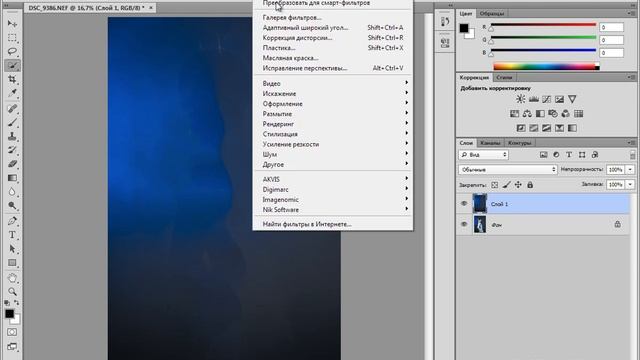Open Галерея фильтров menu item
Screen dimensions: 640x360
pyautogui.click(x=333, y=18)
